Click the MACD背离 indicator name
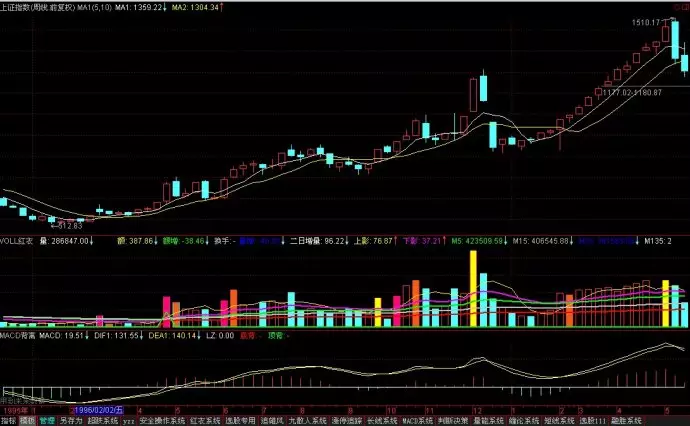 coord(17,335)
